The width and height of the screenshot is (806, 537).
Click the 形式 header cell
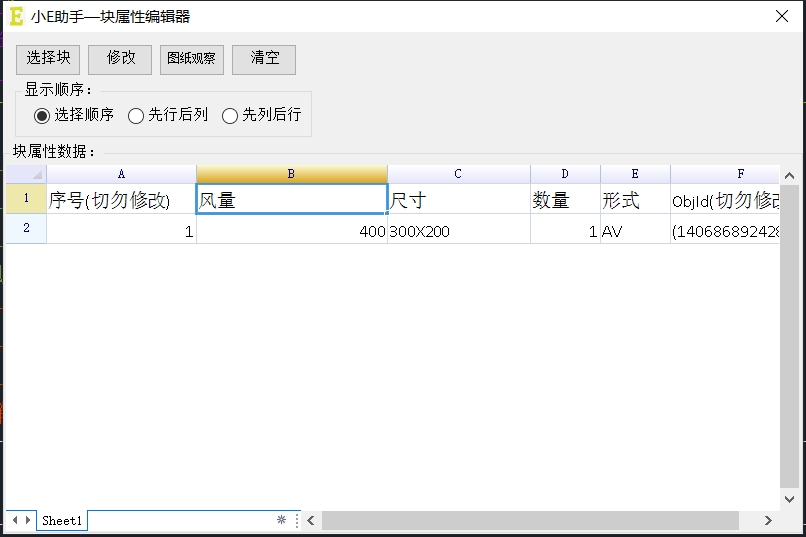click(635, 199)
